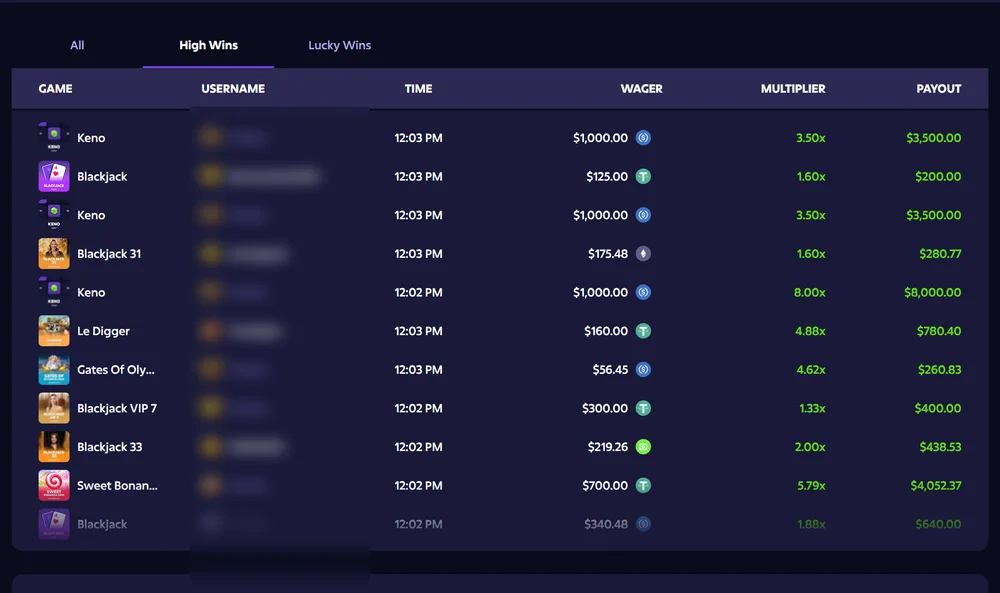Click the 4.62x multiplier value
1000x593 pixels.
[811, 370]
